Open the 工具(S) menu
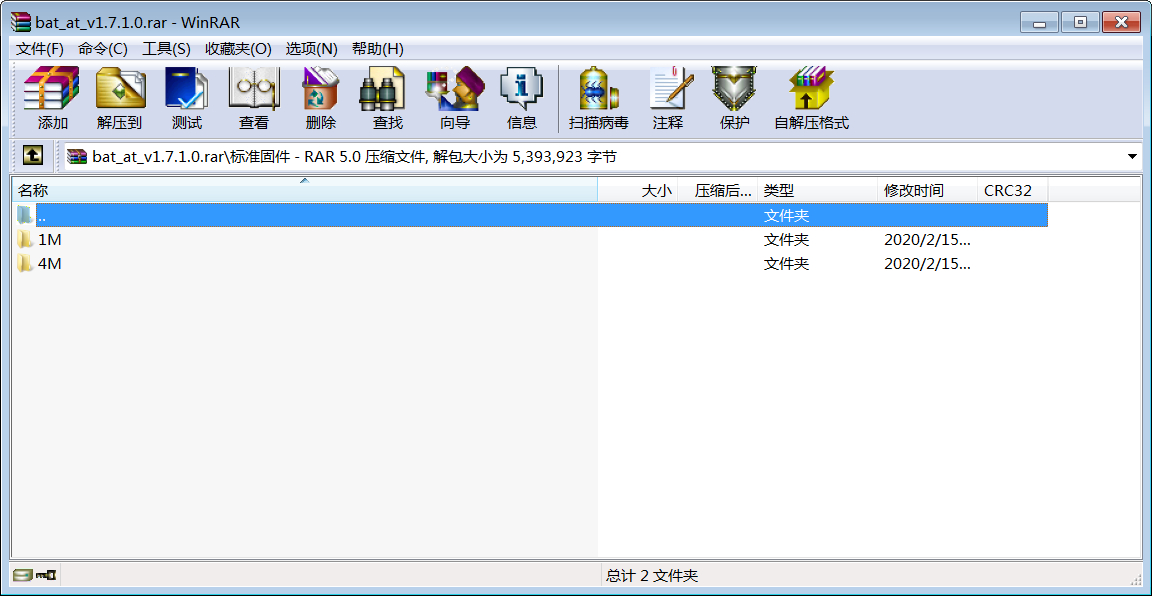This screenshot has width=1152, height=596. [x=166, y=49]
